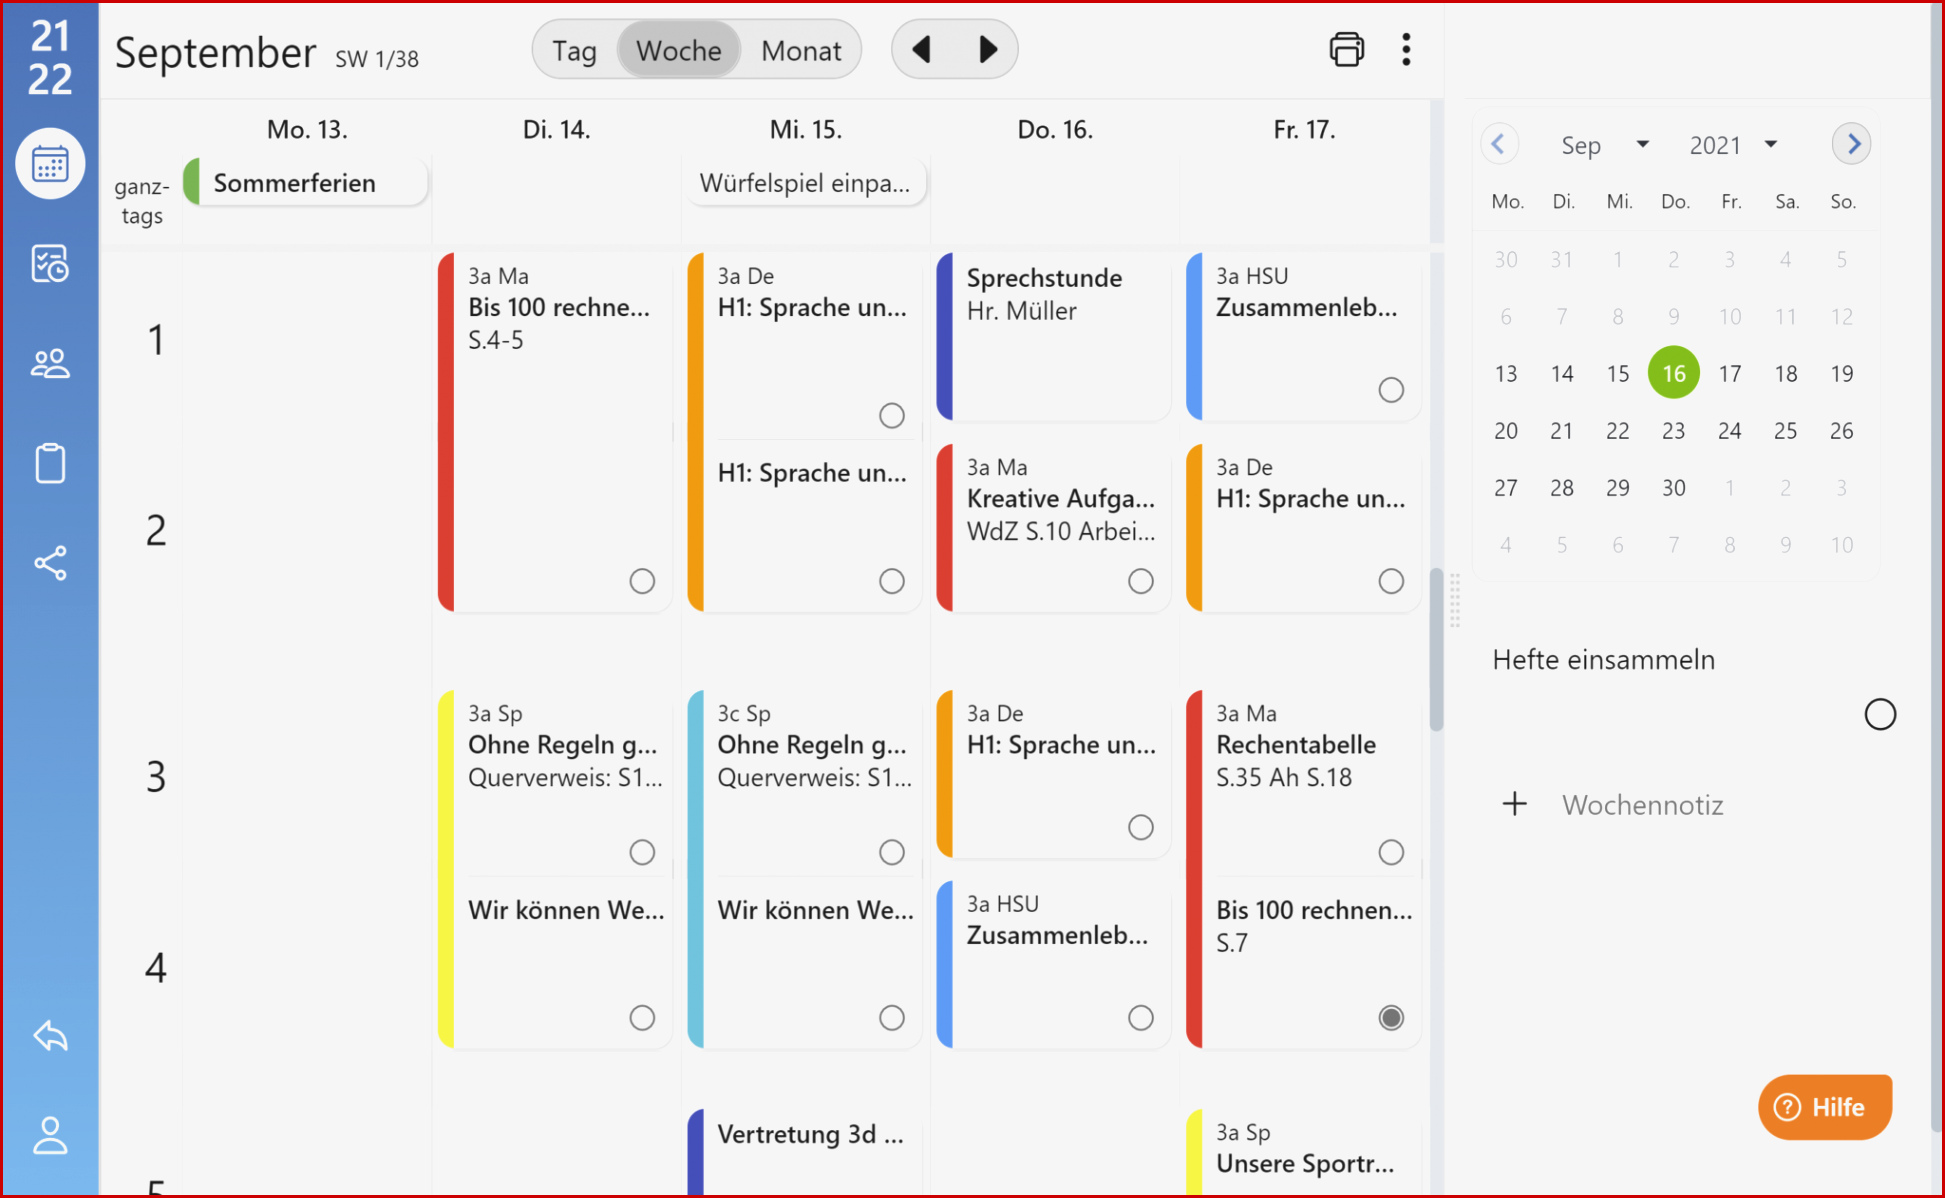Open Thursday 3a HSU Zusammenleb... lesson
1945x1198 pixels.
click(x=1054, y=964)
